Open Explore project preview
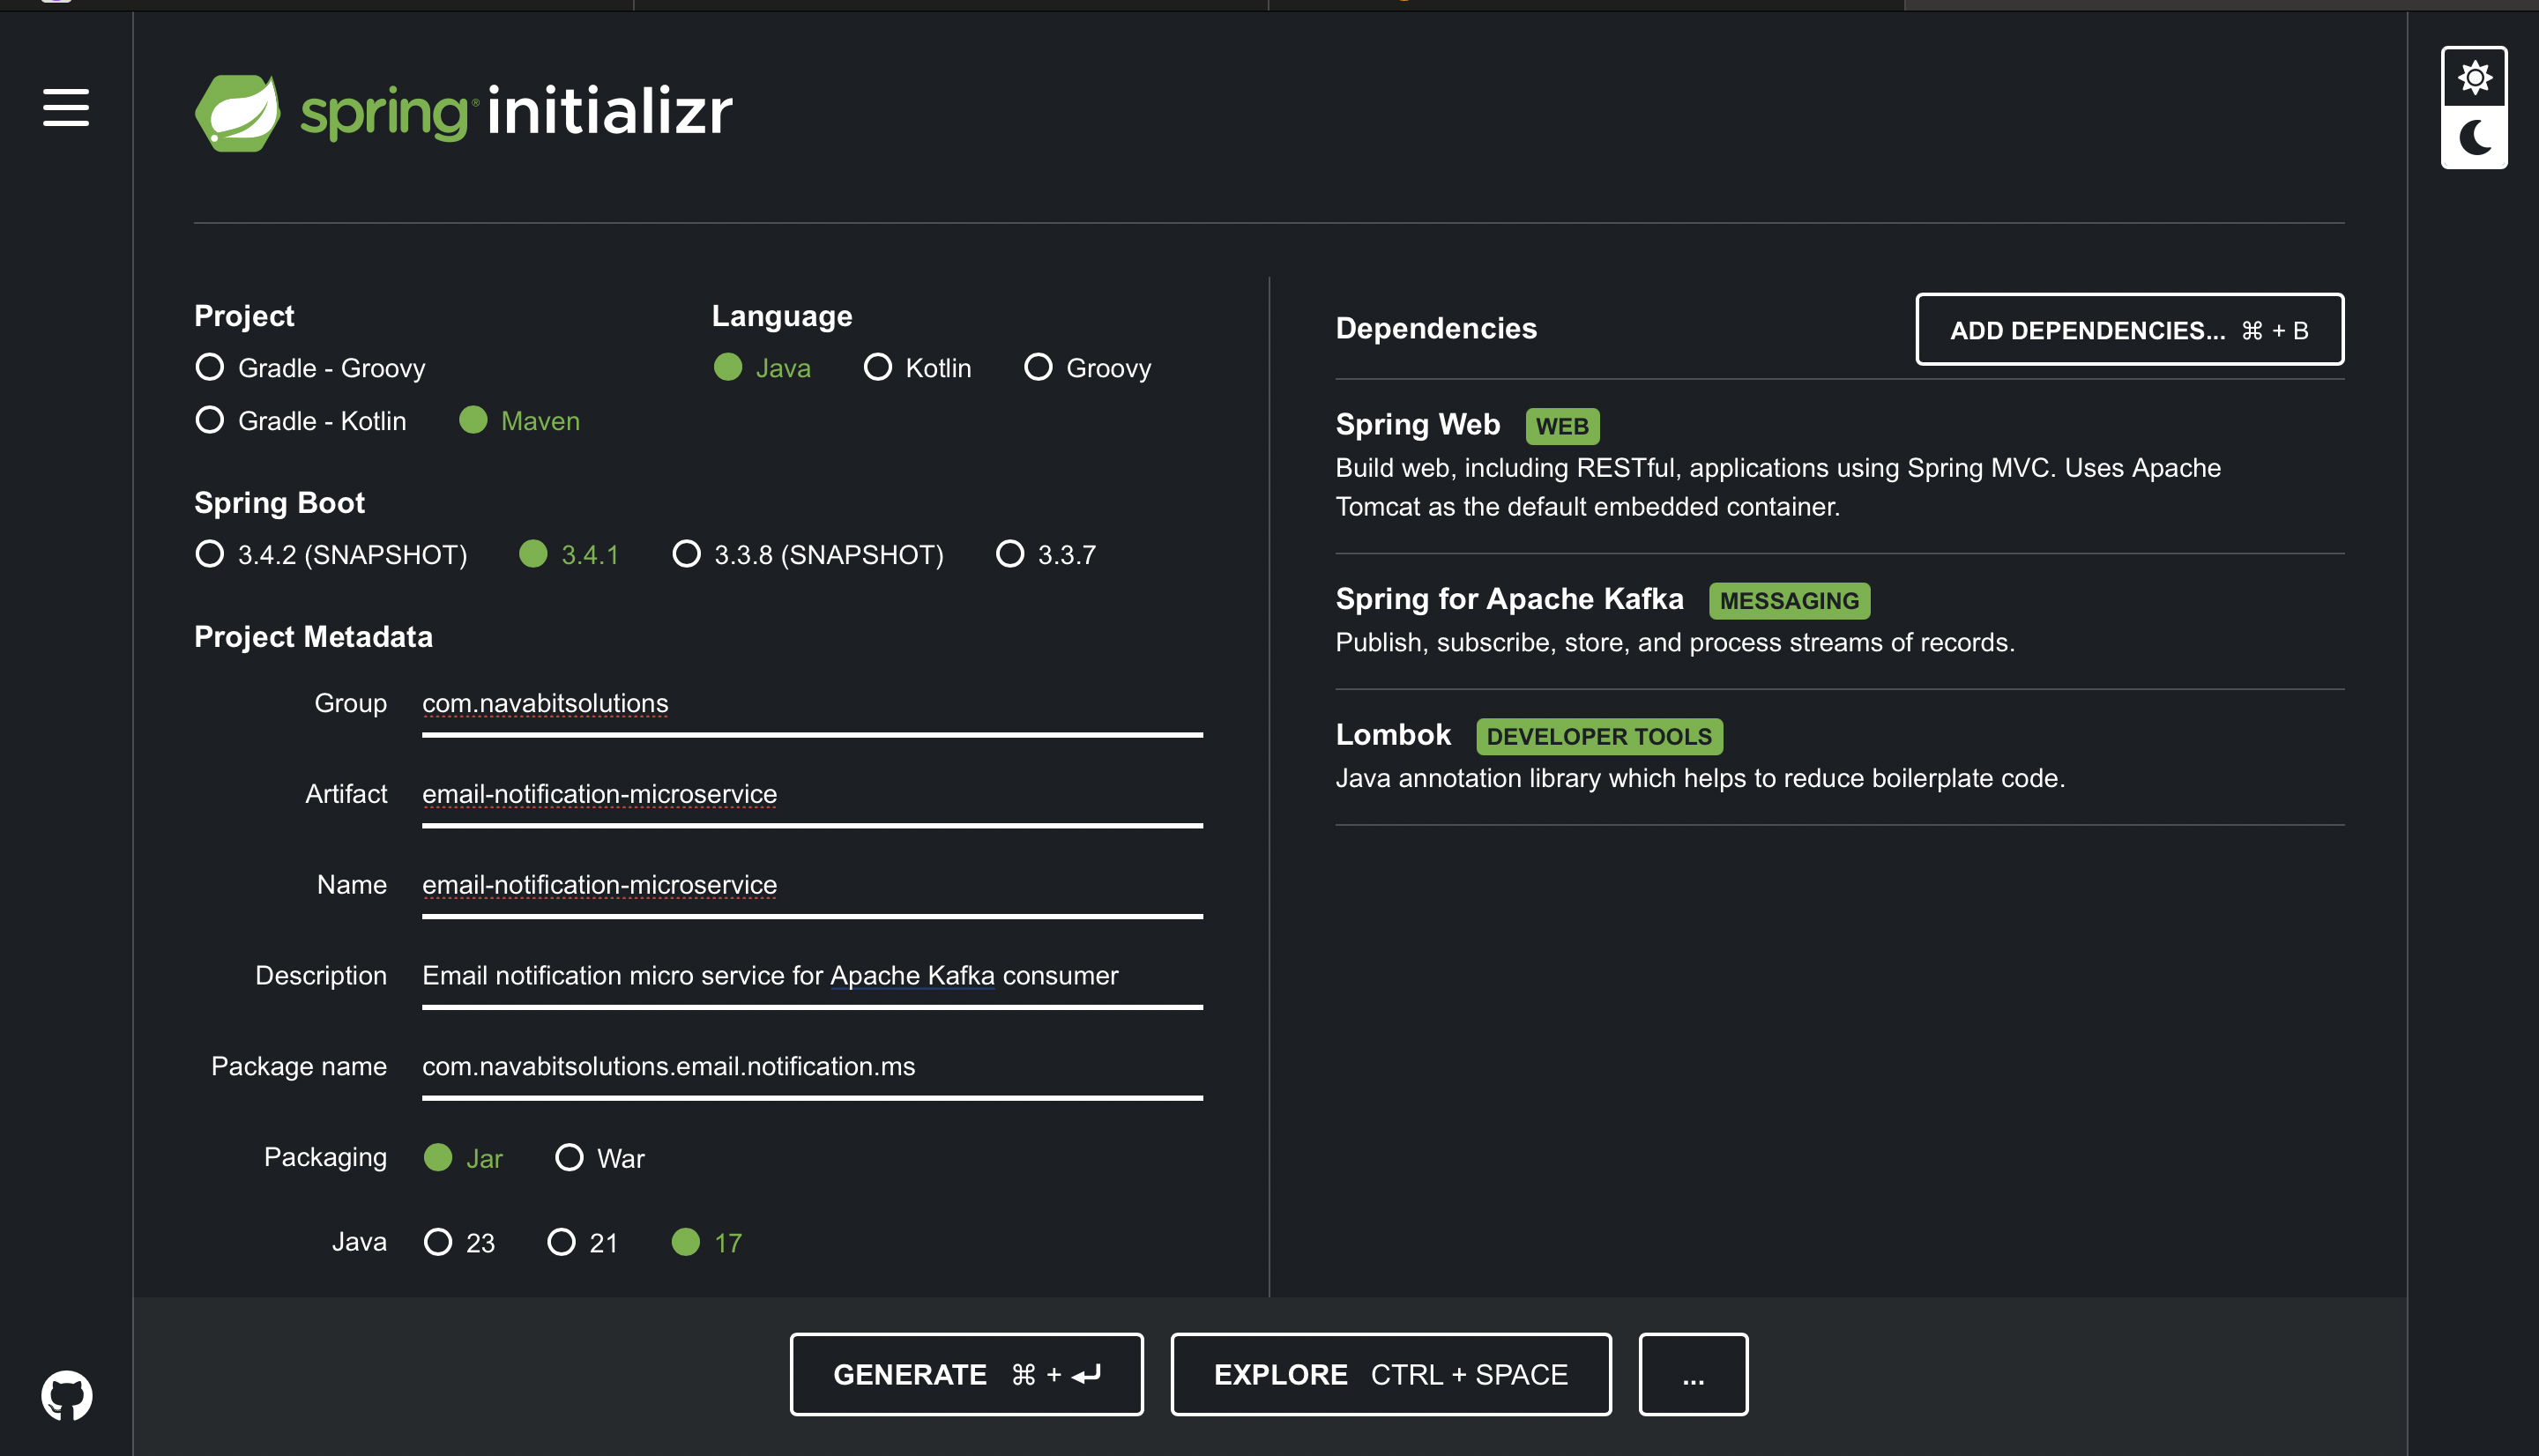Image resolution: width=2539 pixels, height=1456 pixels. [x=1390, y=1374]
